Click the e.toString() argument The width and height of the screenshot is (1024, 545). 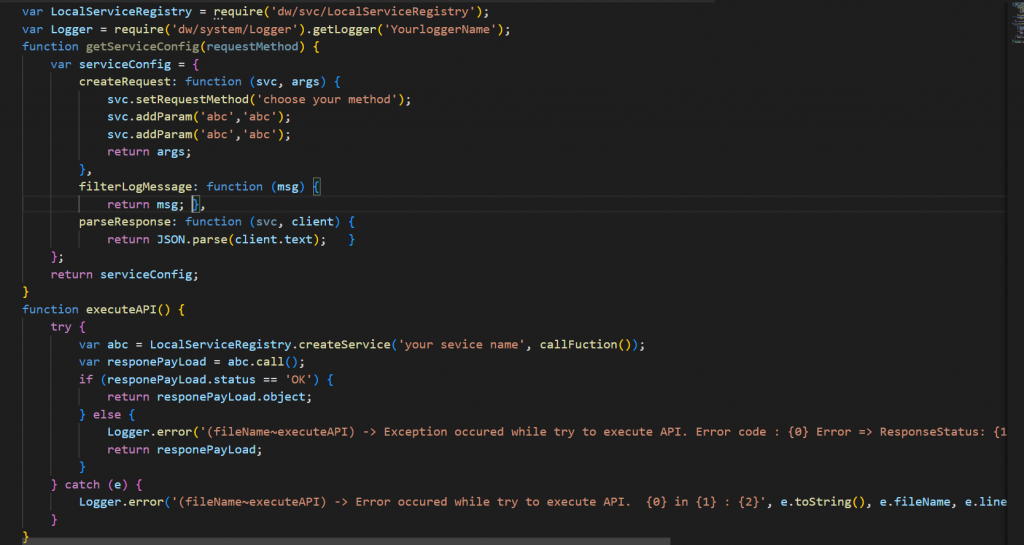823,502
